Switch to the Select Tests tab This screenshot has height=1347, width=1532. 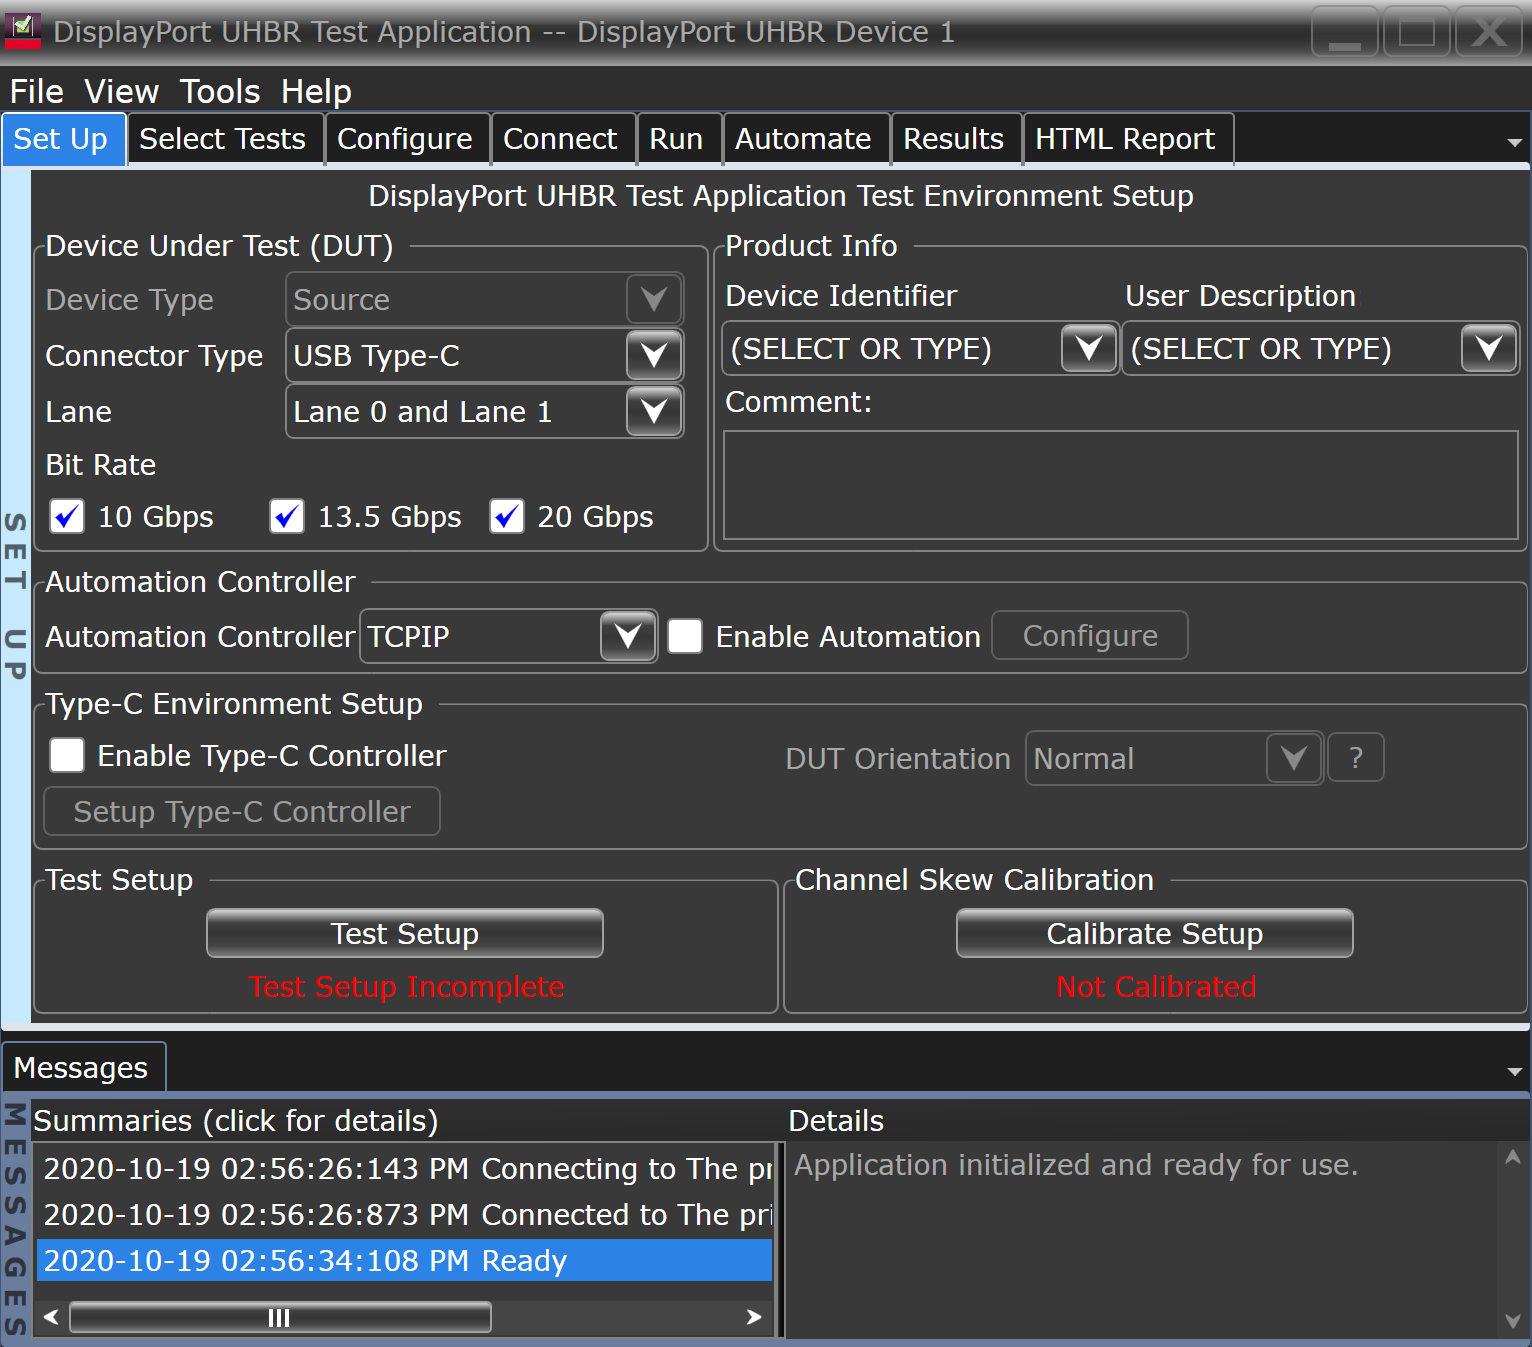[222, 139]
